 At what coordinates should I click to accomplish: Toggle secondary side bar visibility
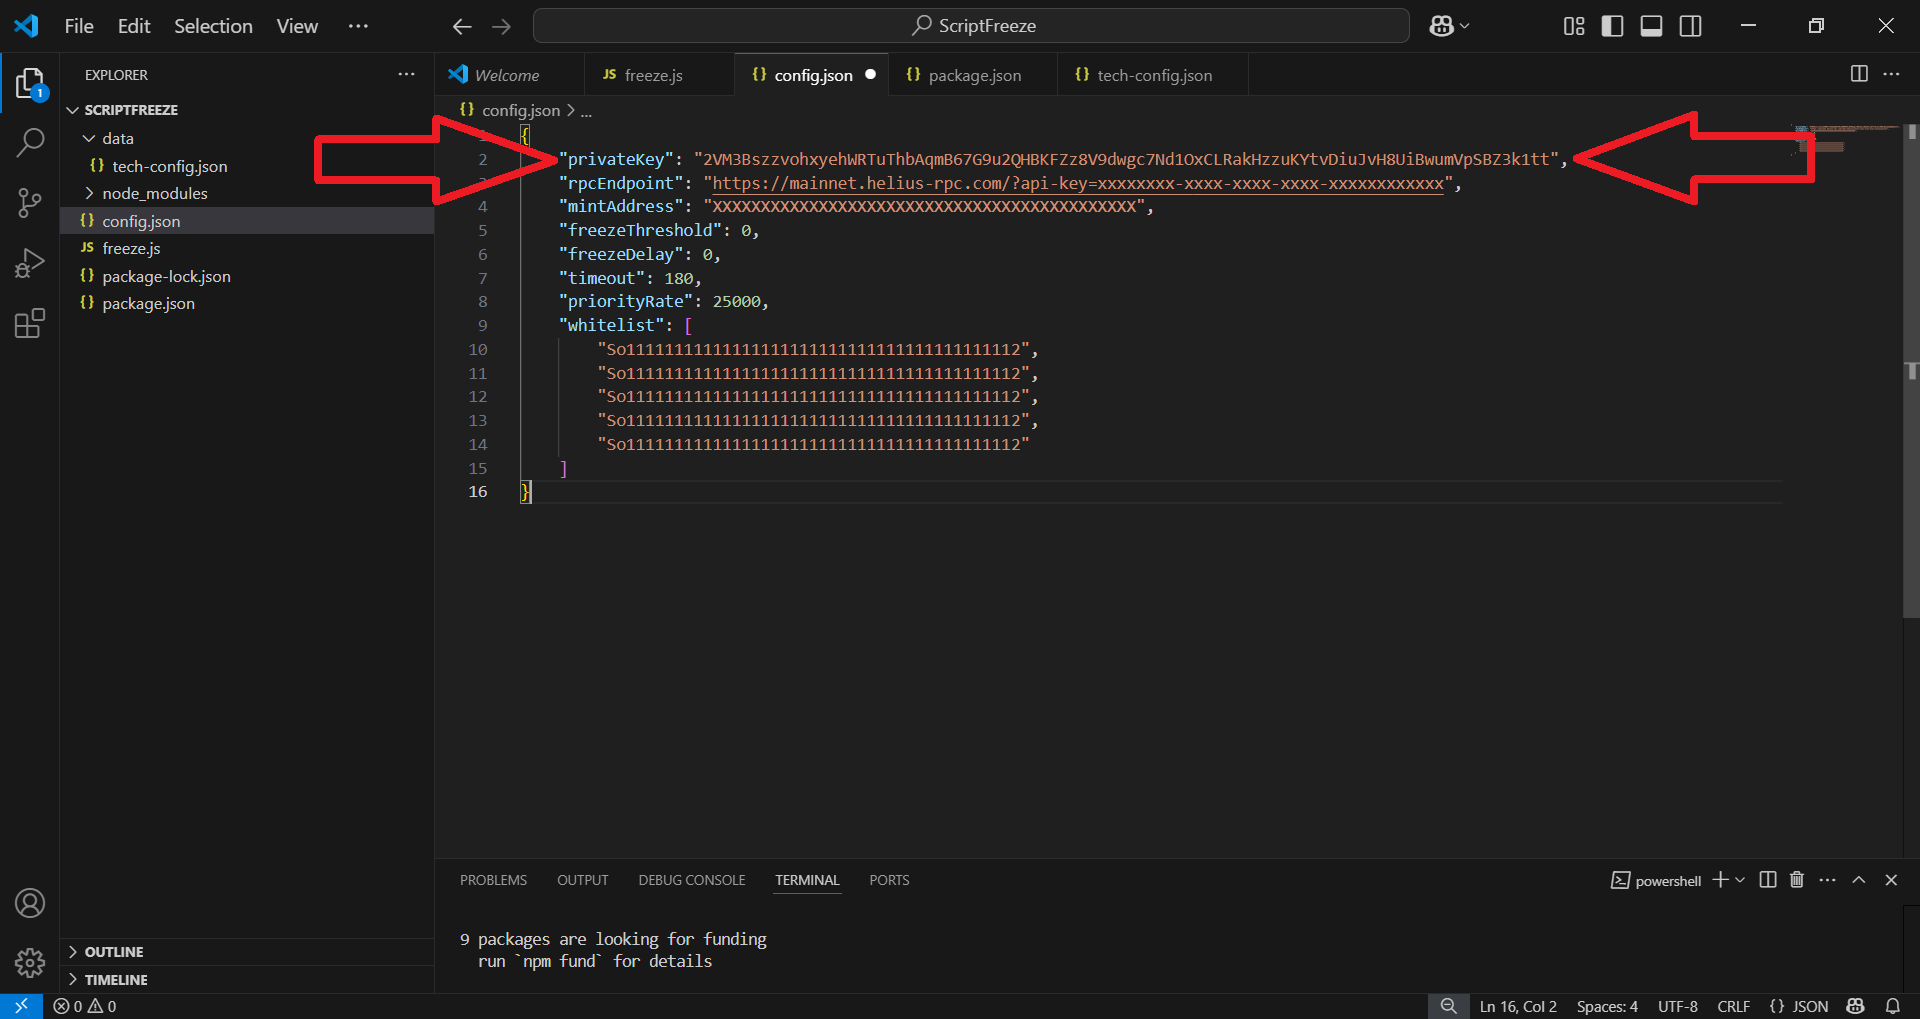[1690, 26]
